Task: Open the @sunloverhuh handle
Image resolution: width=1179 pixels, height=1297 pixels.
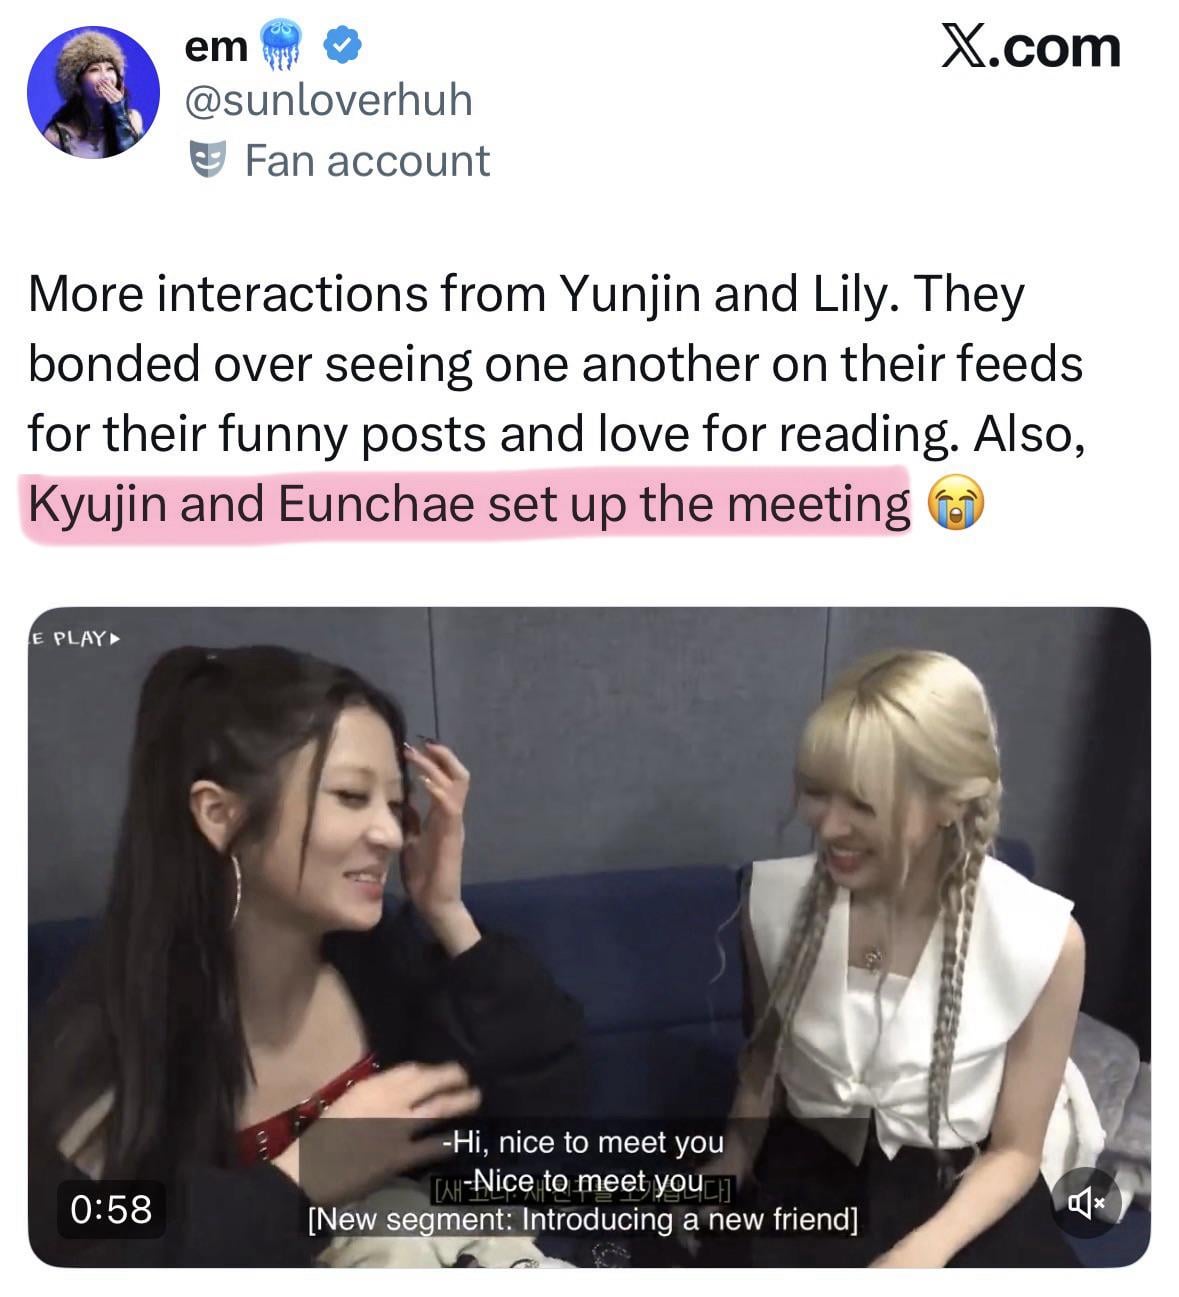Action: (329, 100)
